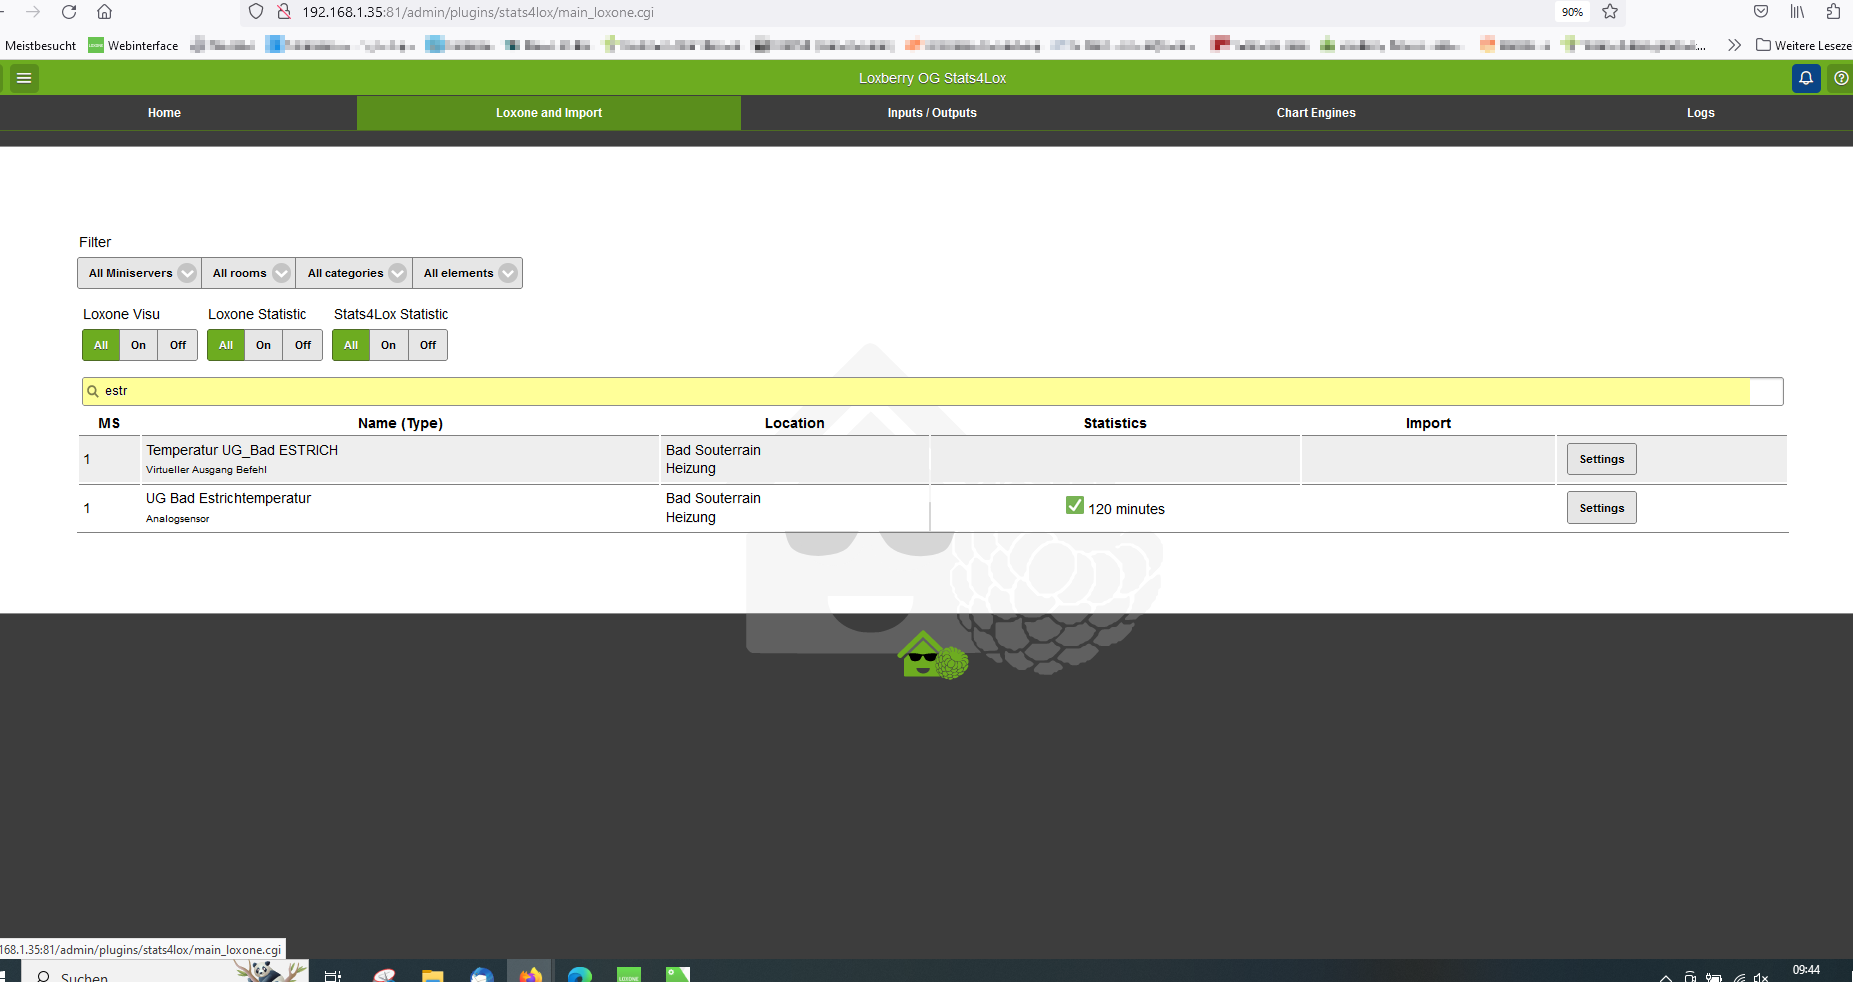1853x982 pixels.
Task: Open the browser library icon
Action: [x=1797, y=12]
